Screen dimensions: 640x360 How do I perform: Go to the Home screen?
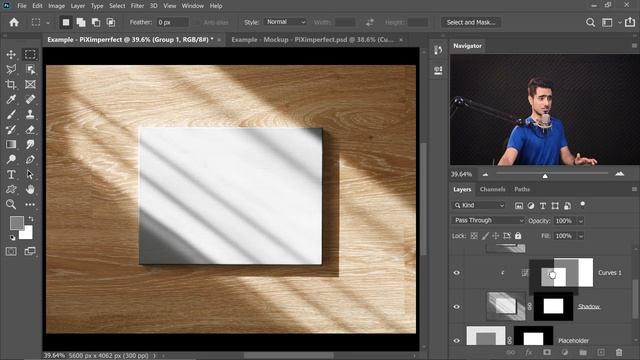14,22
